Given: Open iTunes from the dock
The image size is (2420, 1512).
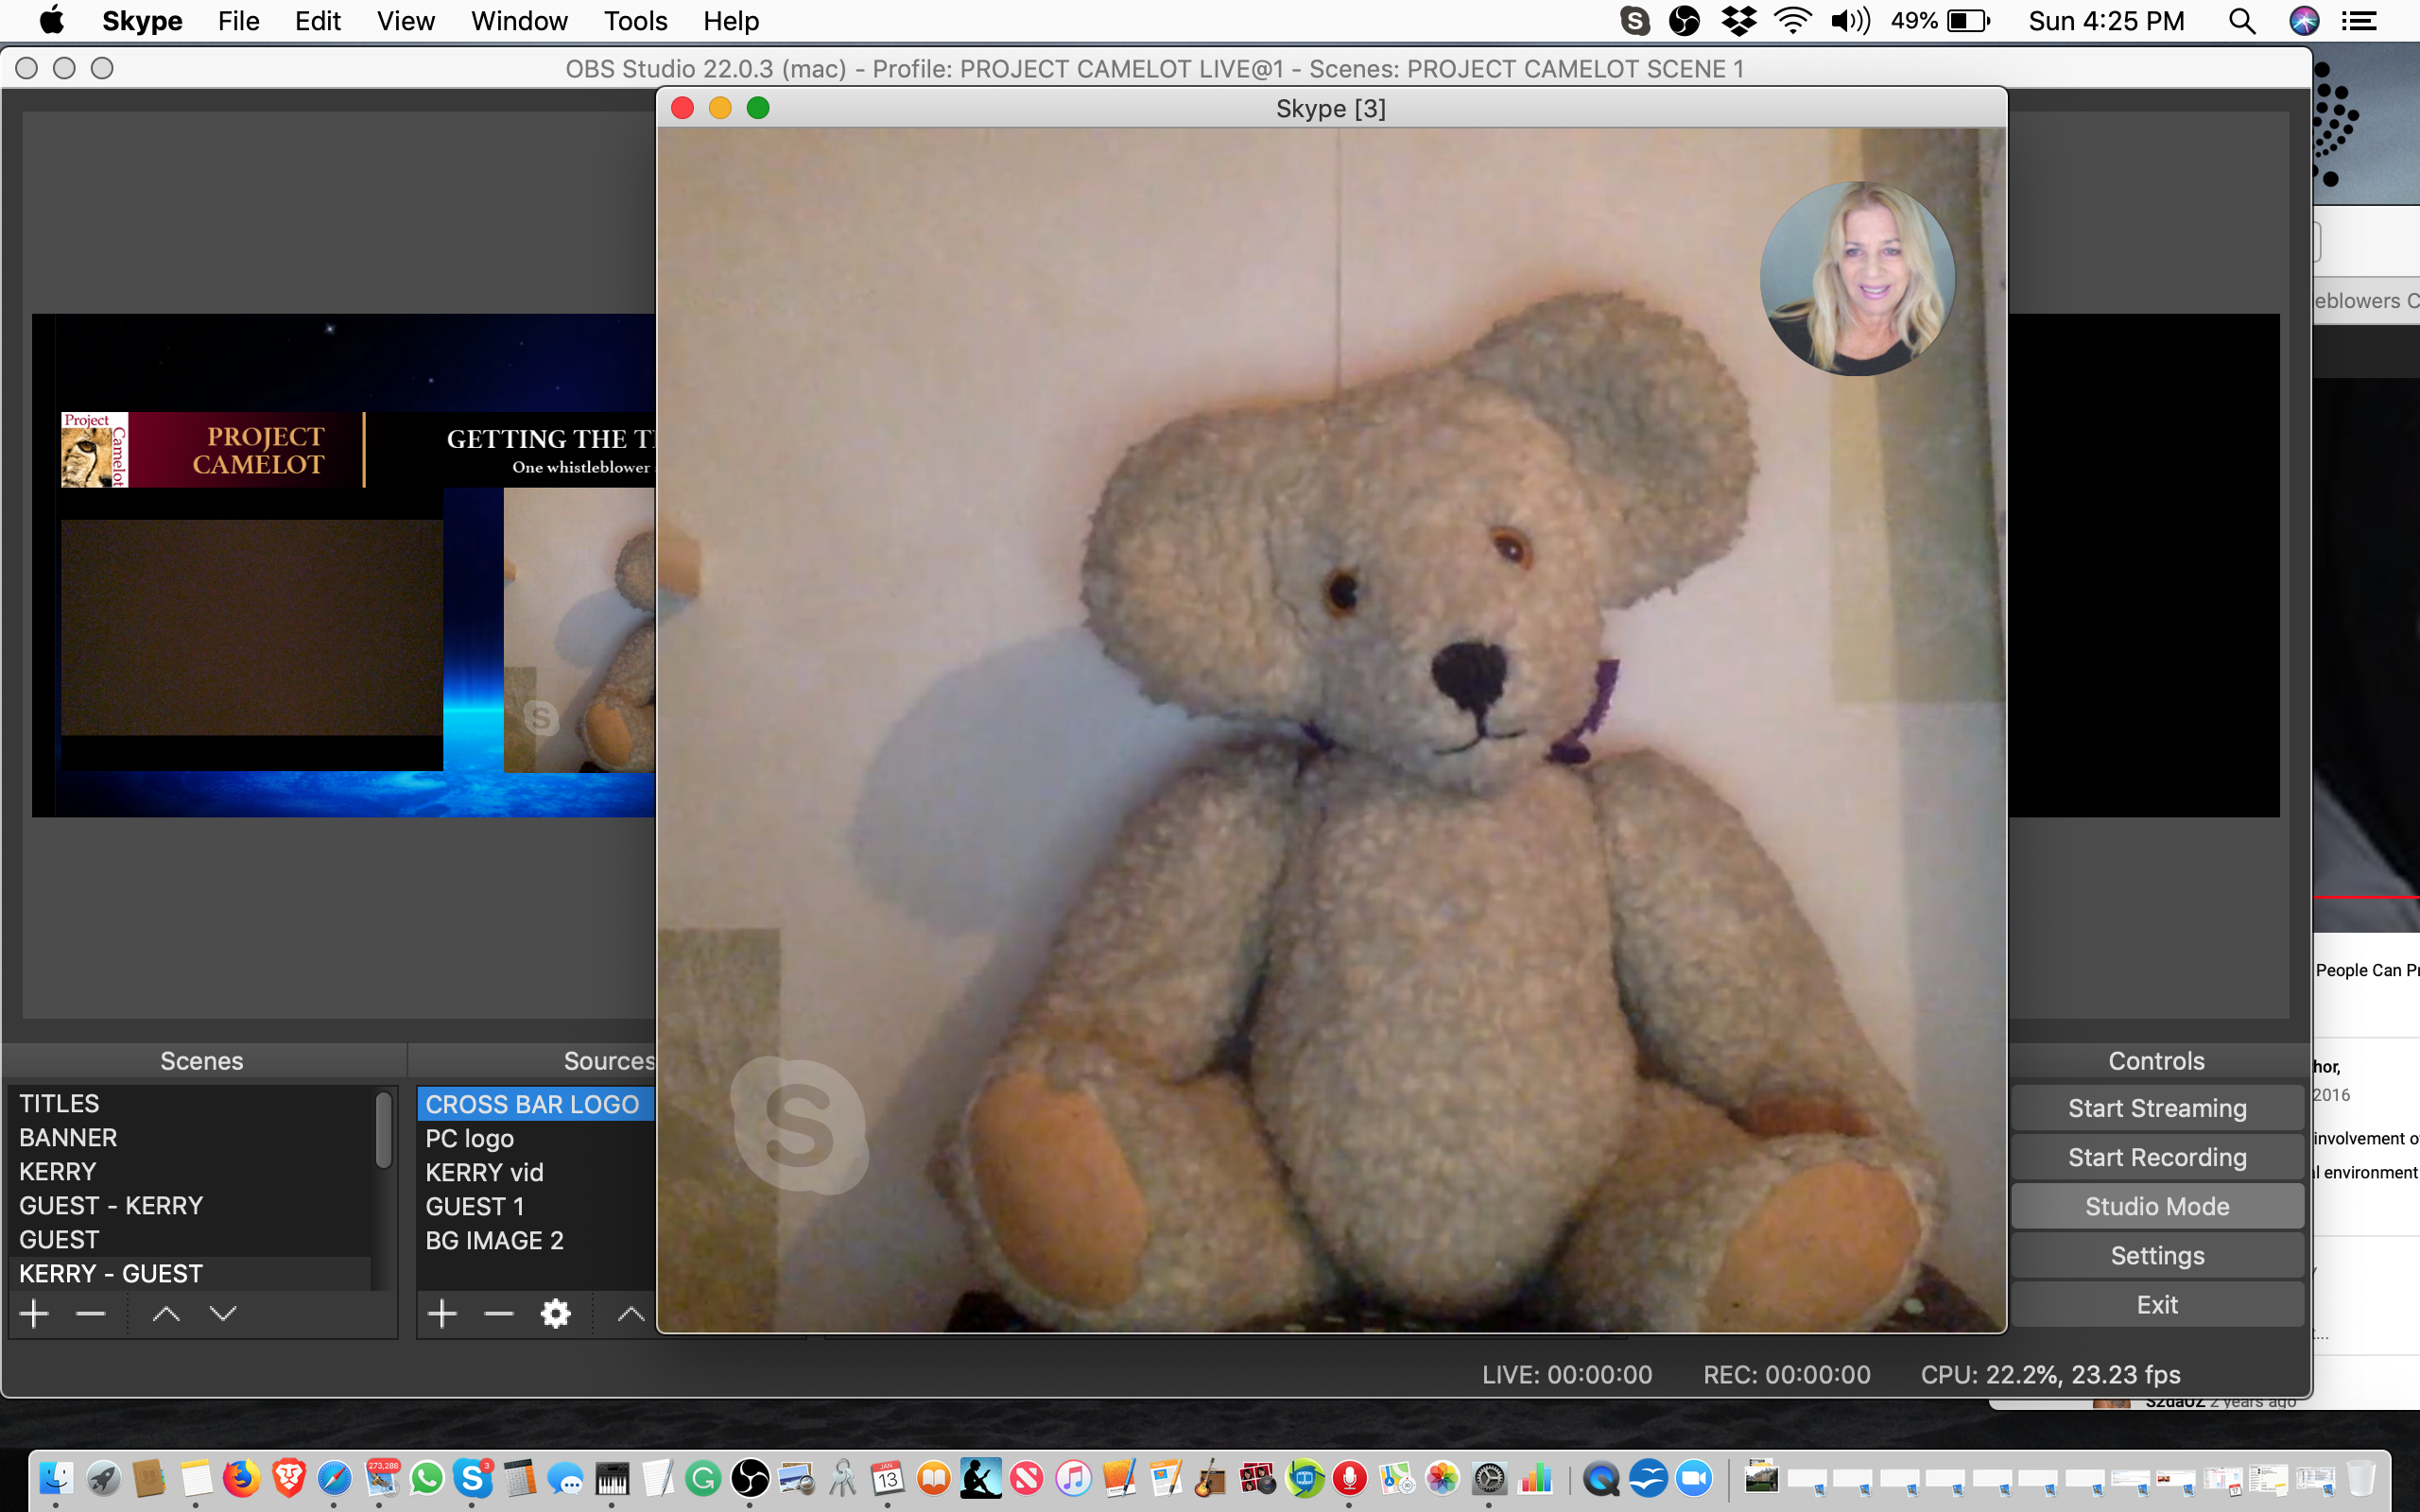Looking at the screenshot, I should pos(1073,1478).
